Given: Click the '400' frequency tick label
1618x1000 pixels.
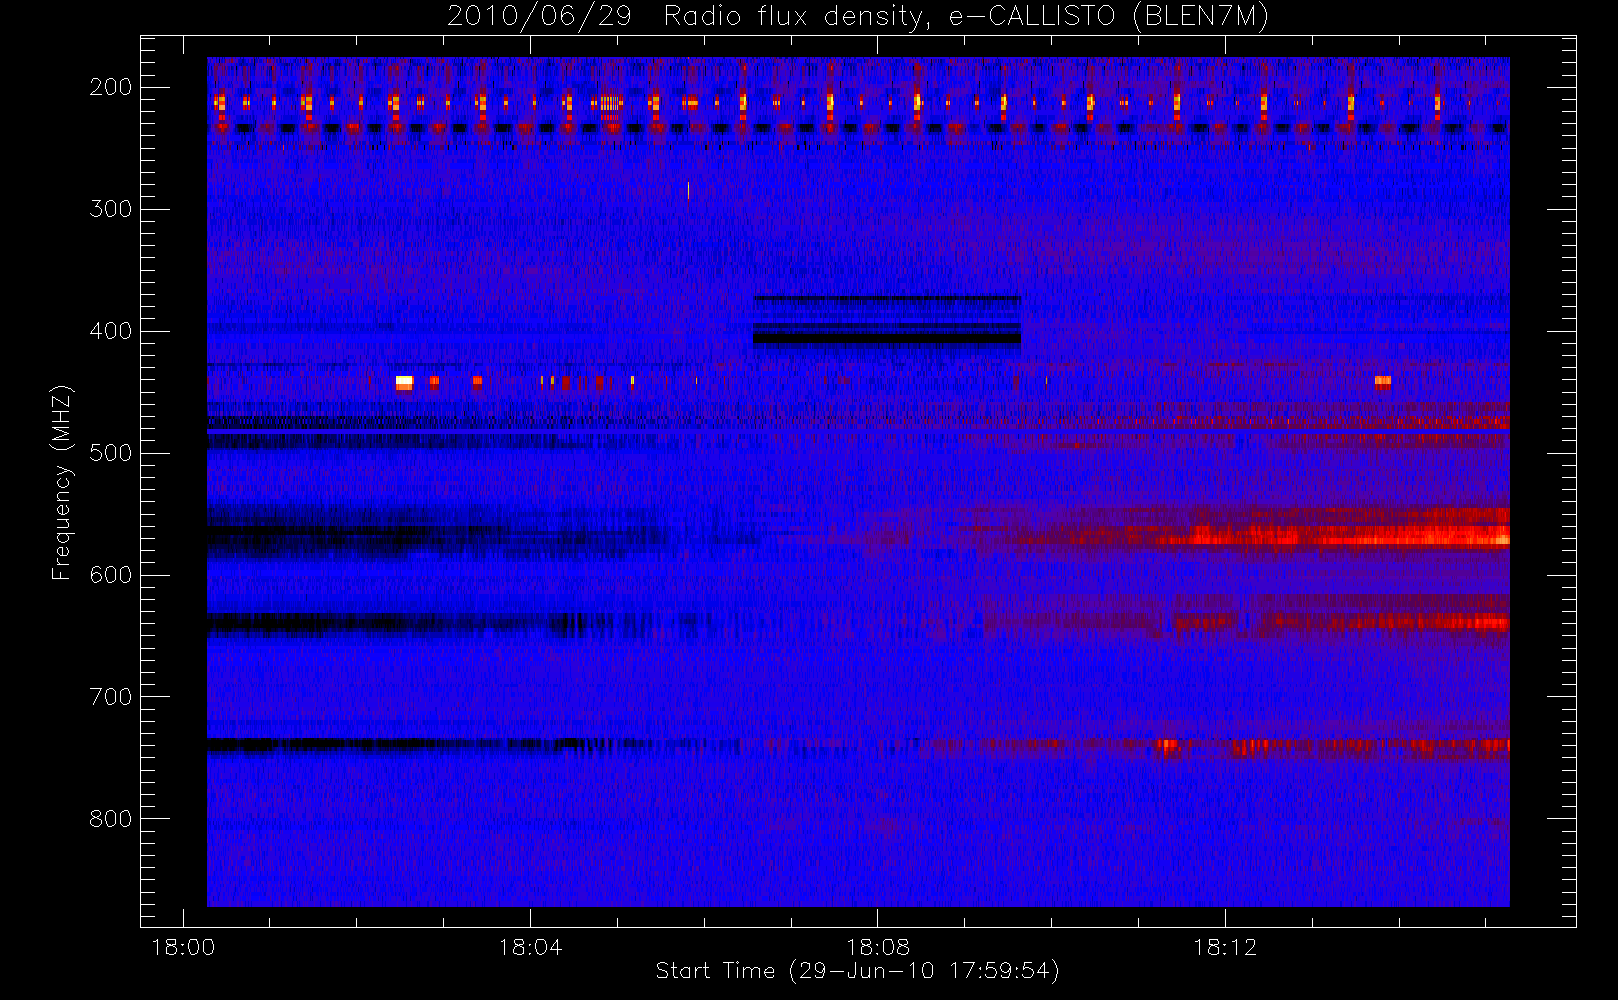Looking at the screenshot, I should click(110, 331).
